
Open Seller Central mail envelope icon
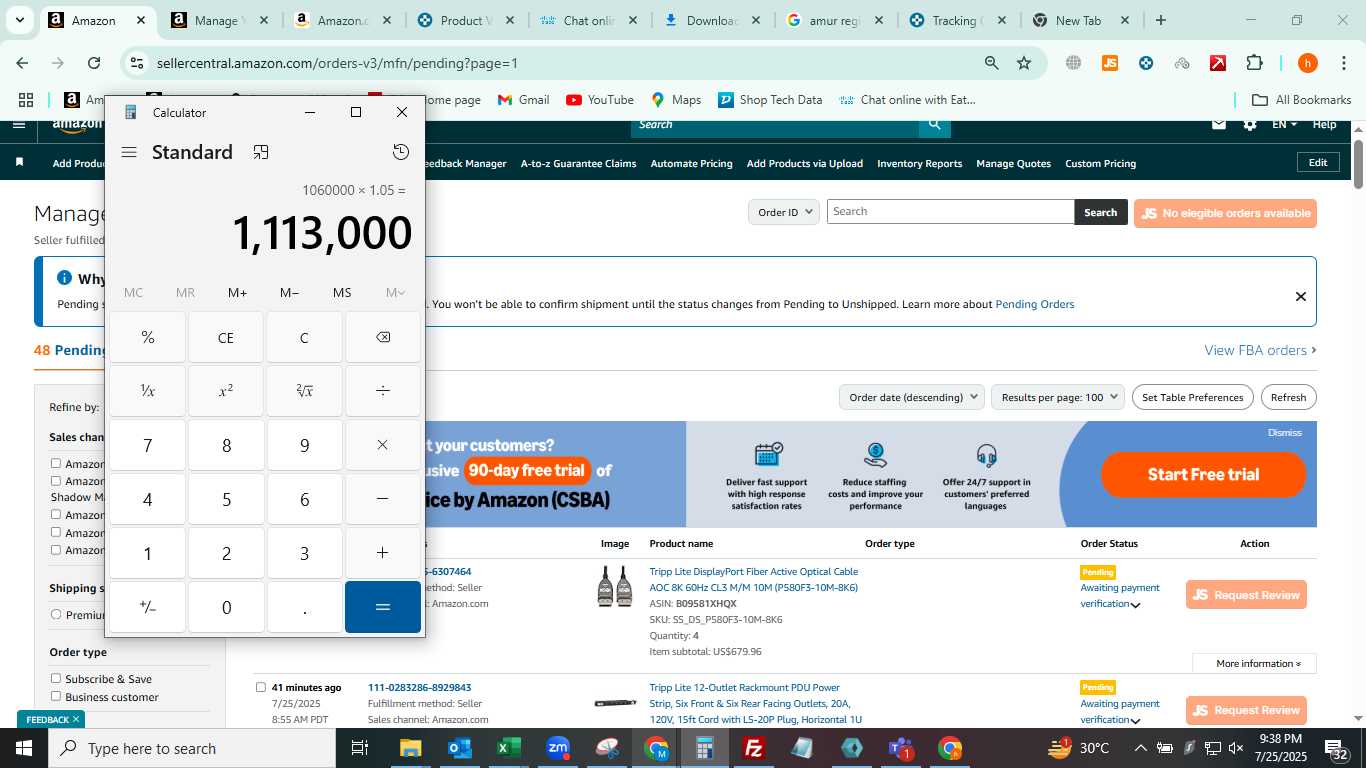(x=1218, y=125)
